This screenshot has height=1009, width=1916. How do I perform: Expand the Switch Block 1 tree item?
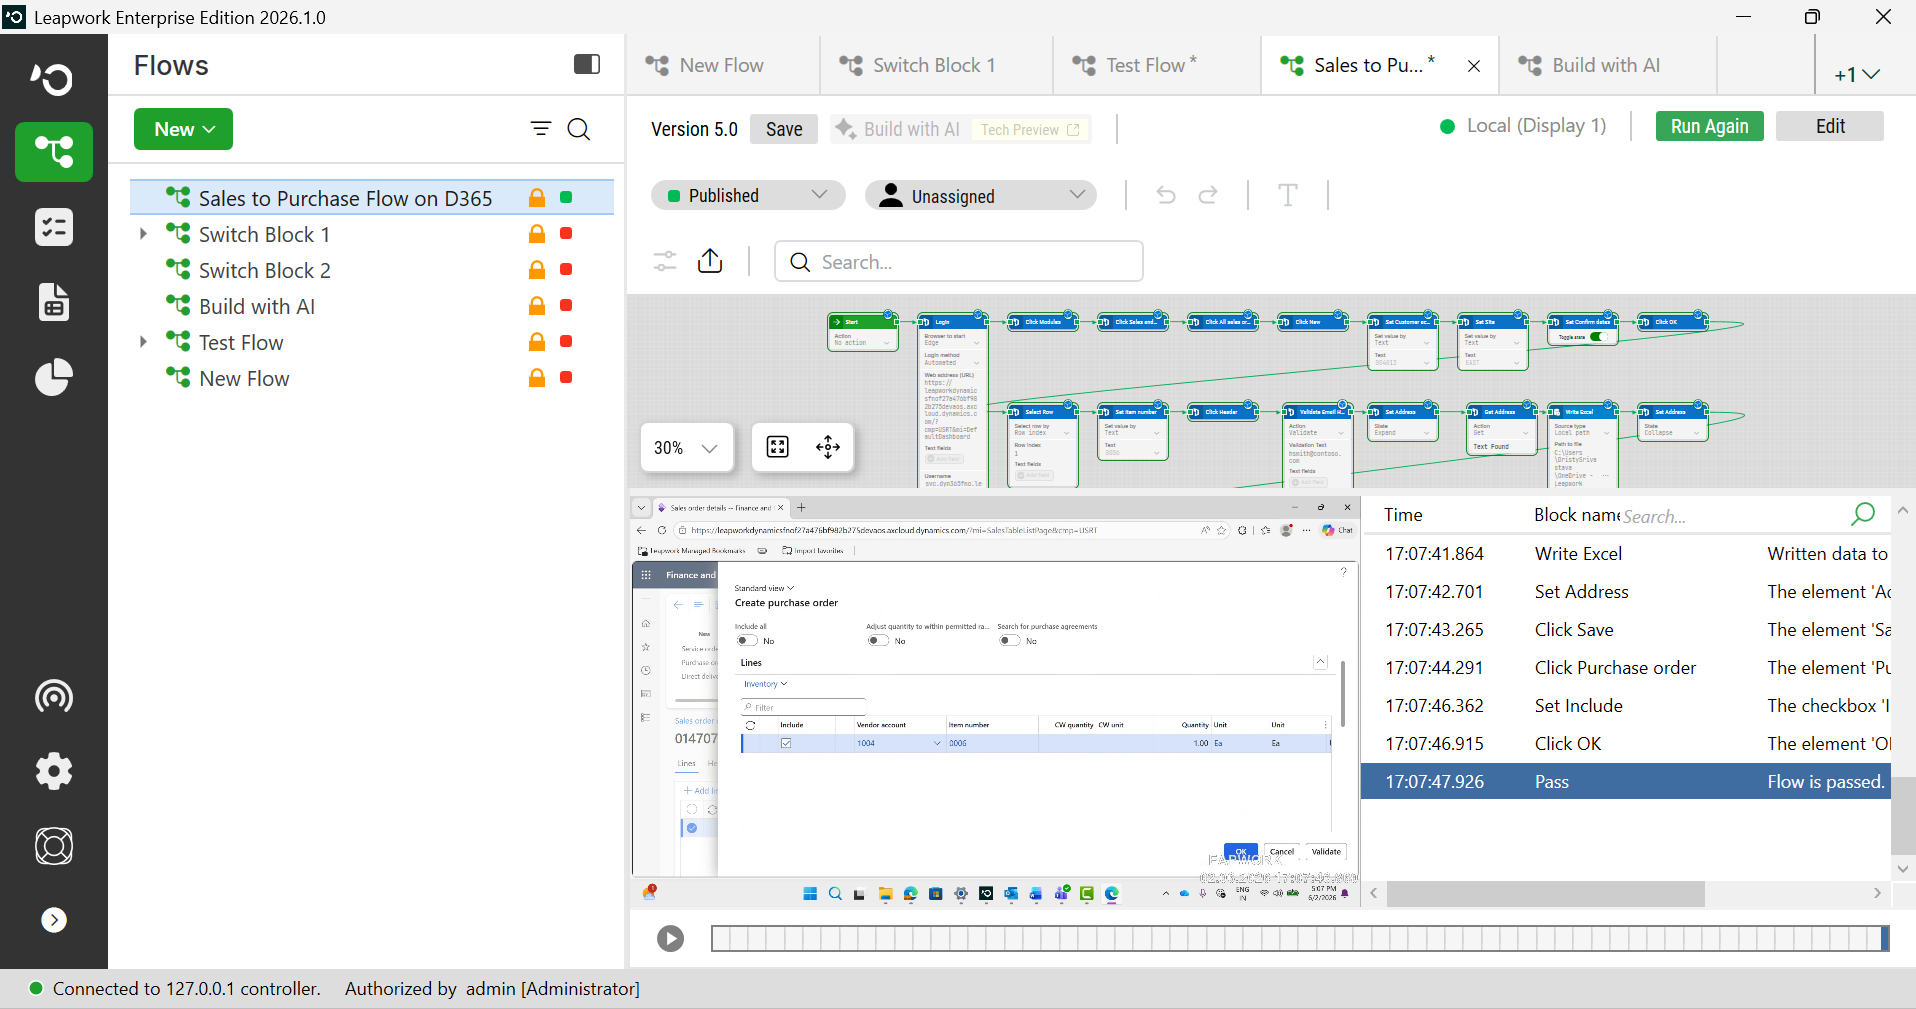[143, 234]
